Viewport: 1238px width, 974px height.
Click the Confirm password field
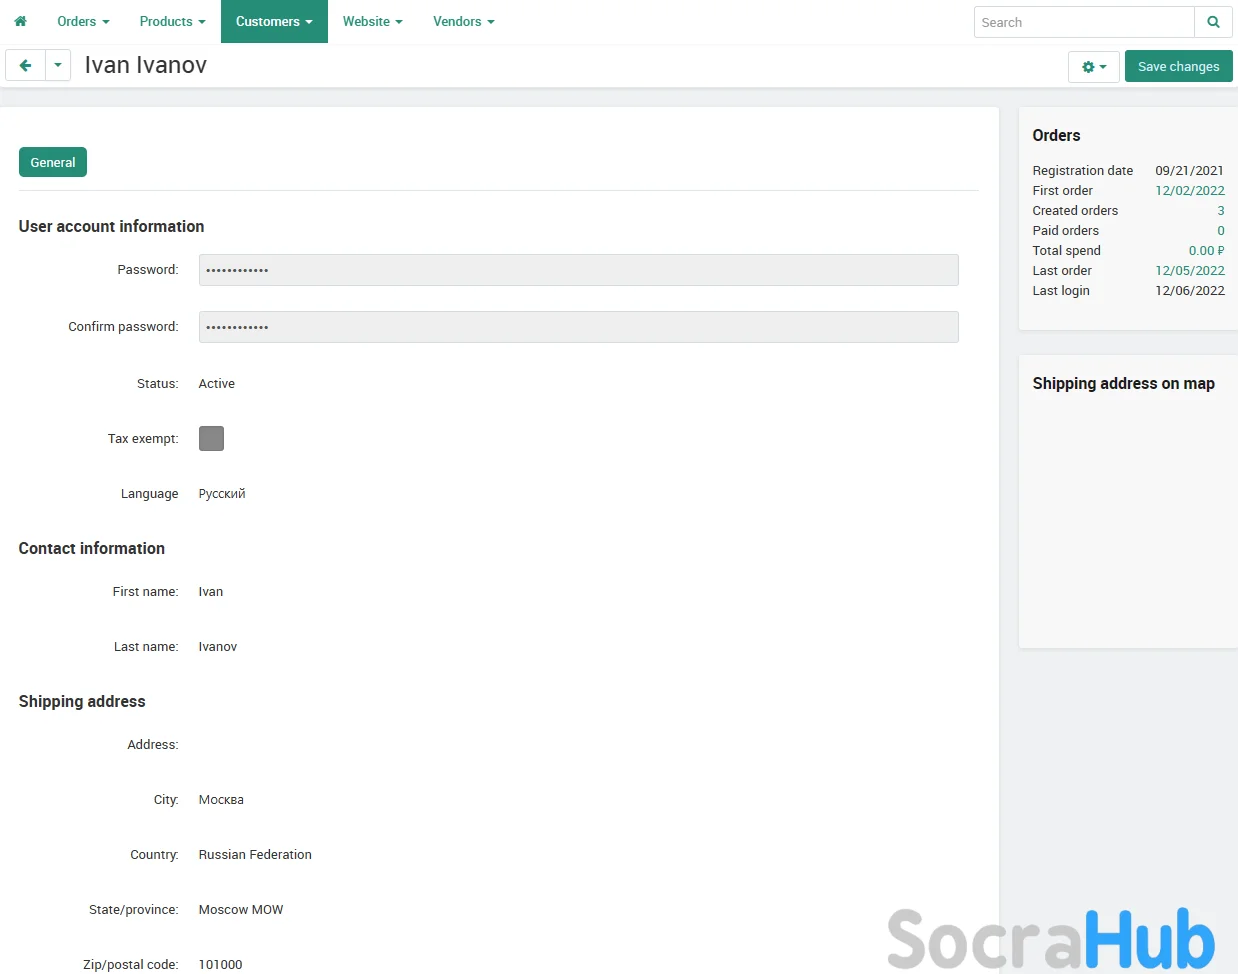pos(579,327)
